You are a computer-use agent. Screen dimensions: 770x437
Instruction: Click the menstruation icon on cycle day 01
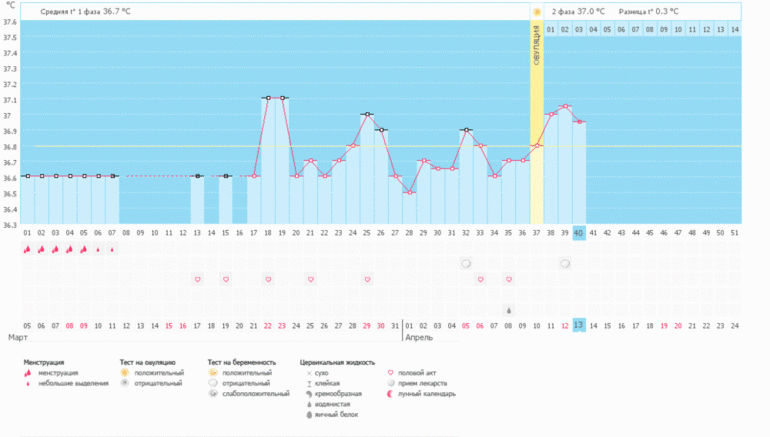[27, 250]
